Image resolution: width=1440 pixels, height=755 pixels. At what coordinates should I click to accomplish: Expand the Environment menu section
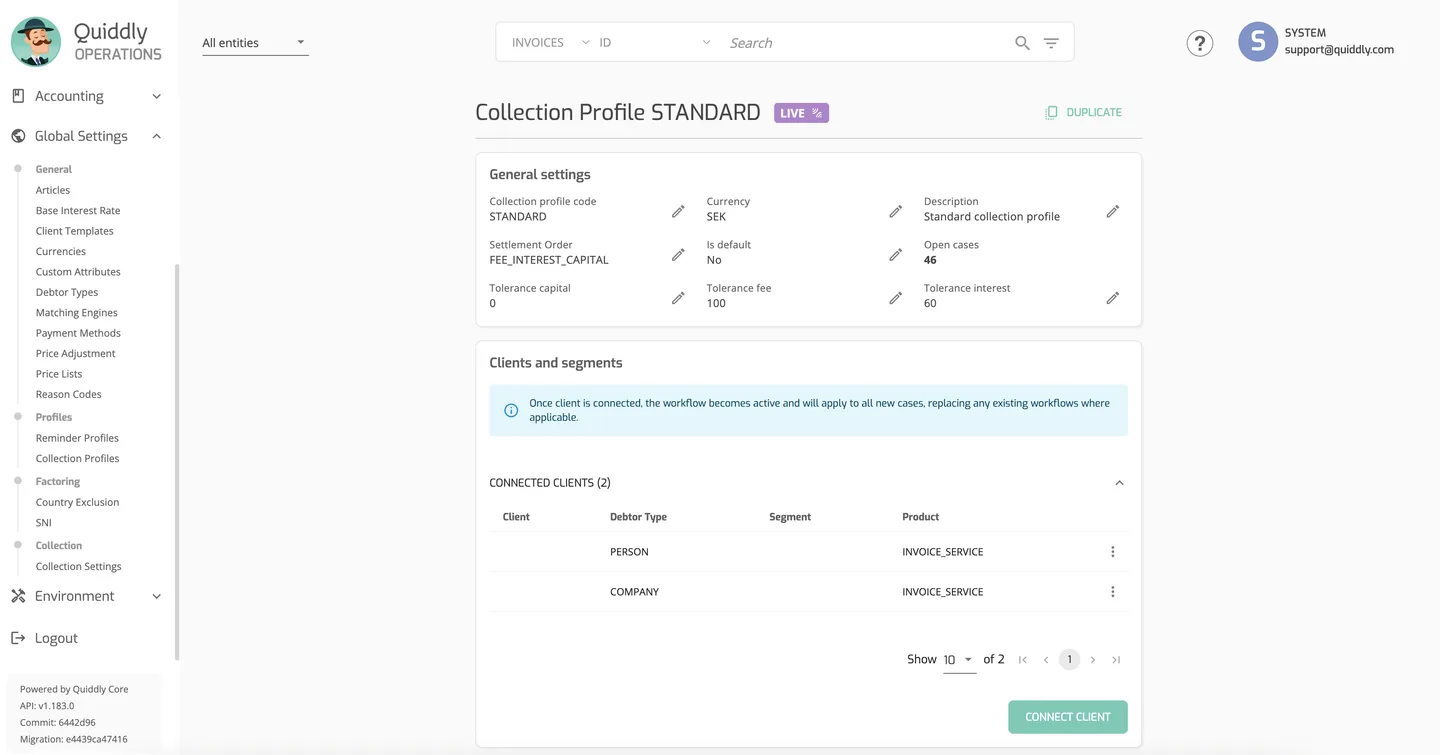click(x=86, y=596)
